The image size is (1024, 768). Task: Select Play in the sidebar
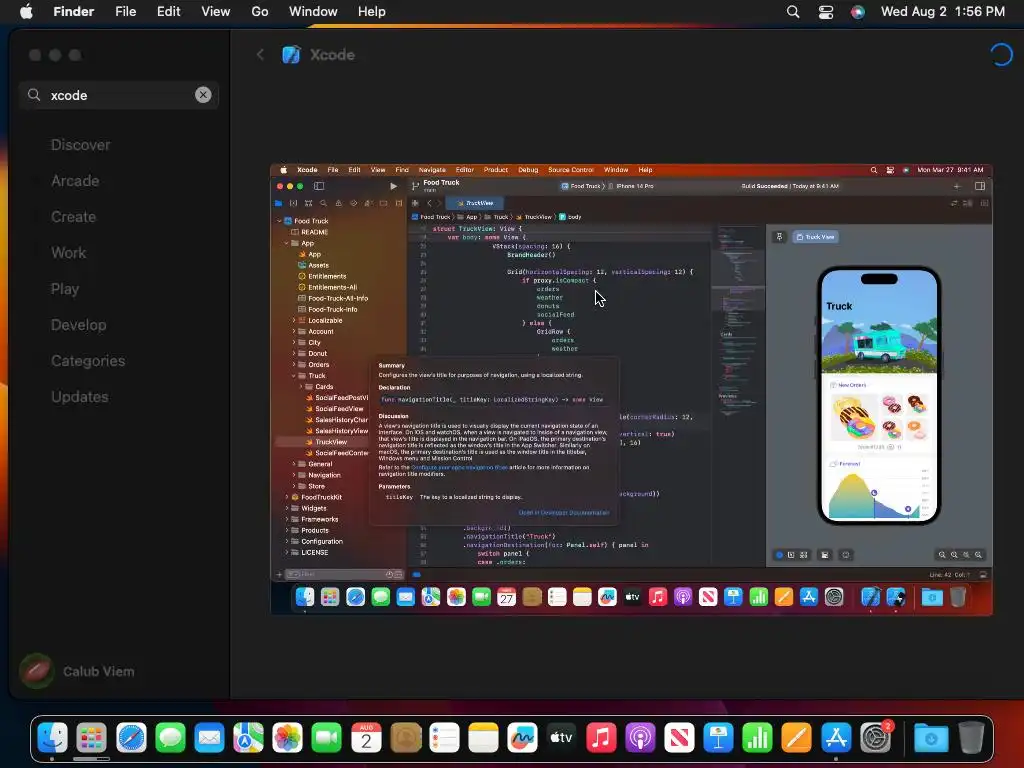coord(65,289)
